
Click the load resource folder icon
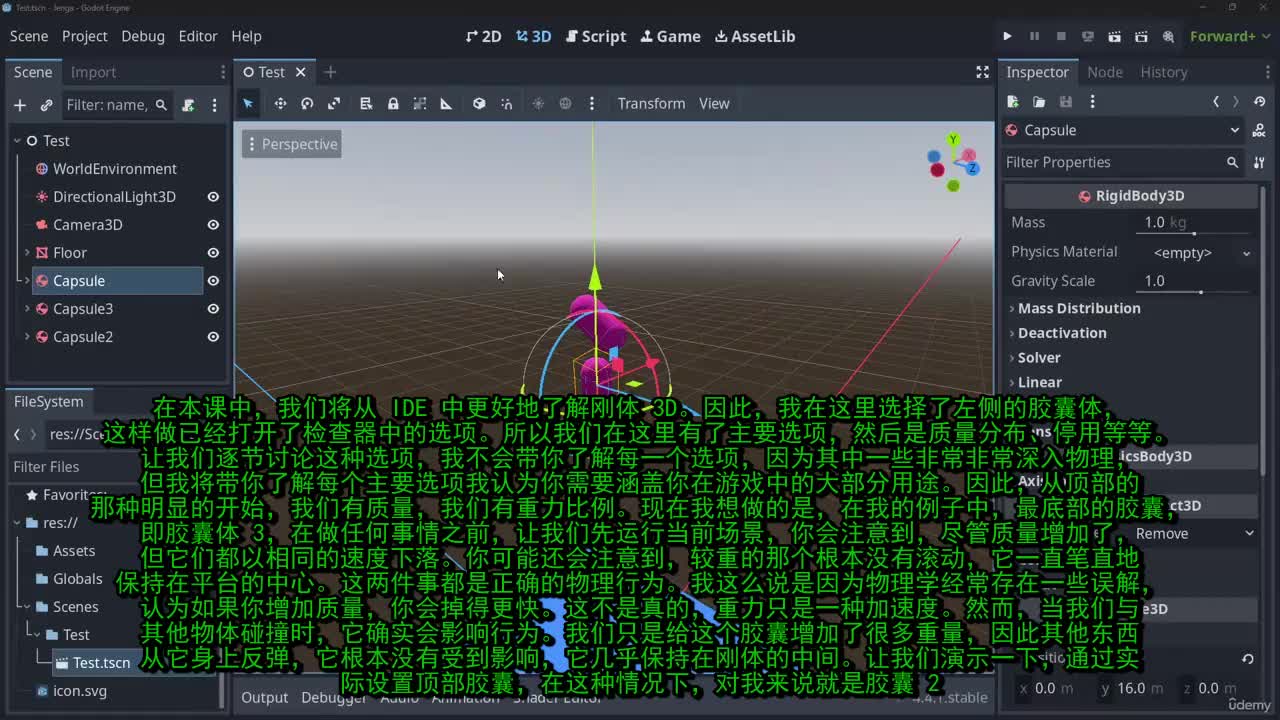click(x=1039, y=101)
